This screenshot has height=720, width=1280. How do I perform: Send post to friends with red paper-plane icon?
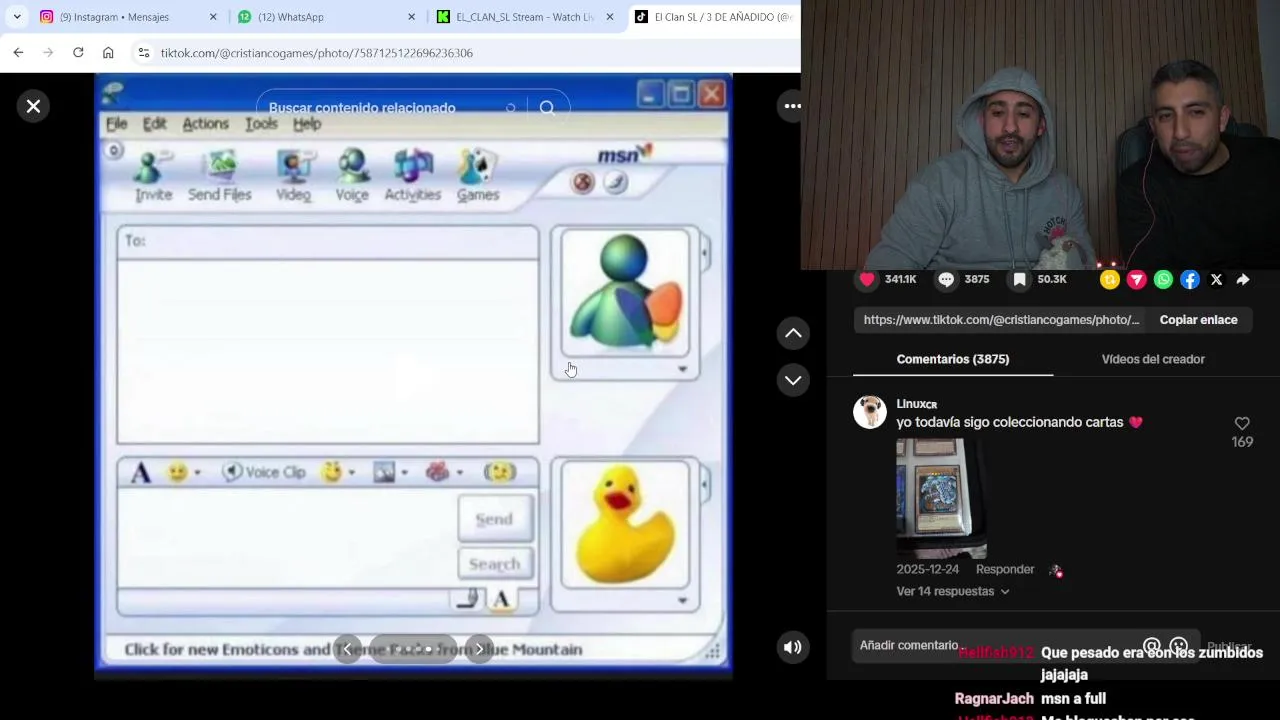click(x=1136, y=280)
